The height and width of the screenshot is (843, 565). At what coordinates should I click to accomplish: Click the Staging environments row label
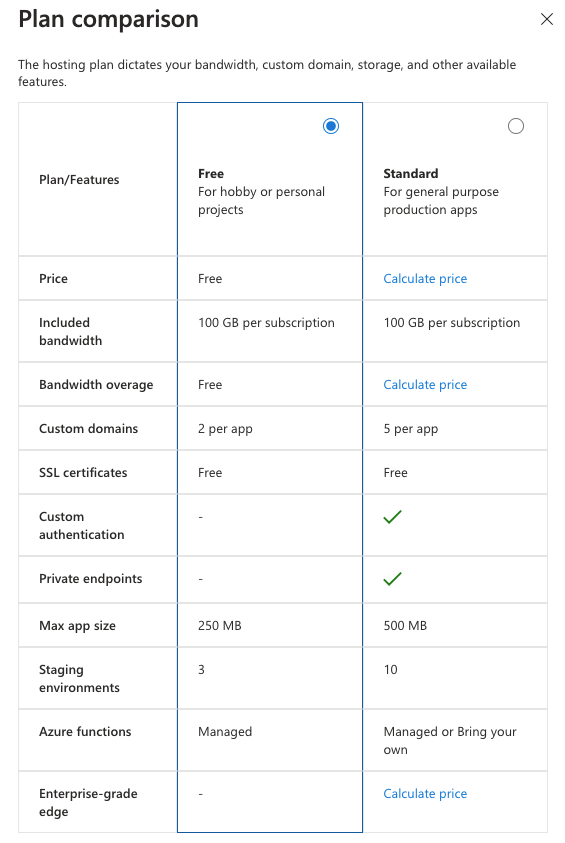click(x=79, y=678)
